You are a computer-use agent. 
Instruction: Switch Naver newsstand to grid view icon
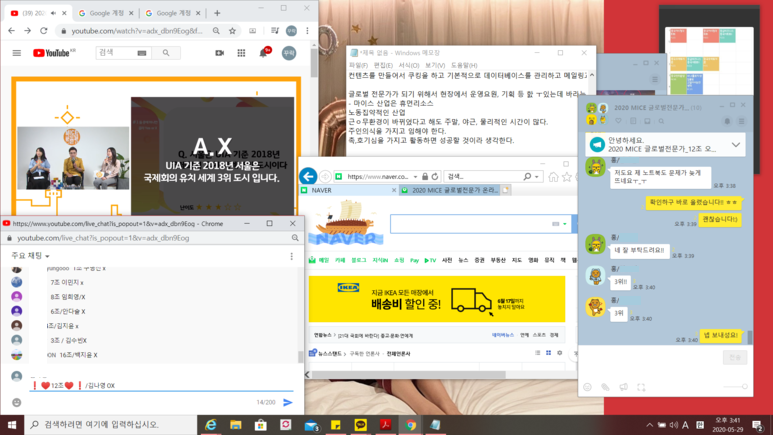(x=548, y=353)
